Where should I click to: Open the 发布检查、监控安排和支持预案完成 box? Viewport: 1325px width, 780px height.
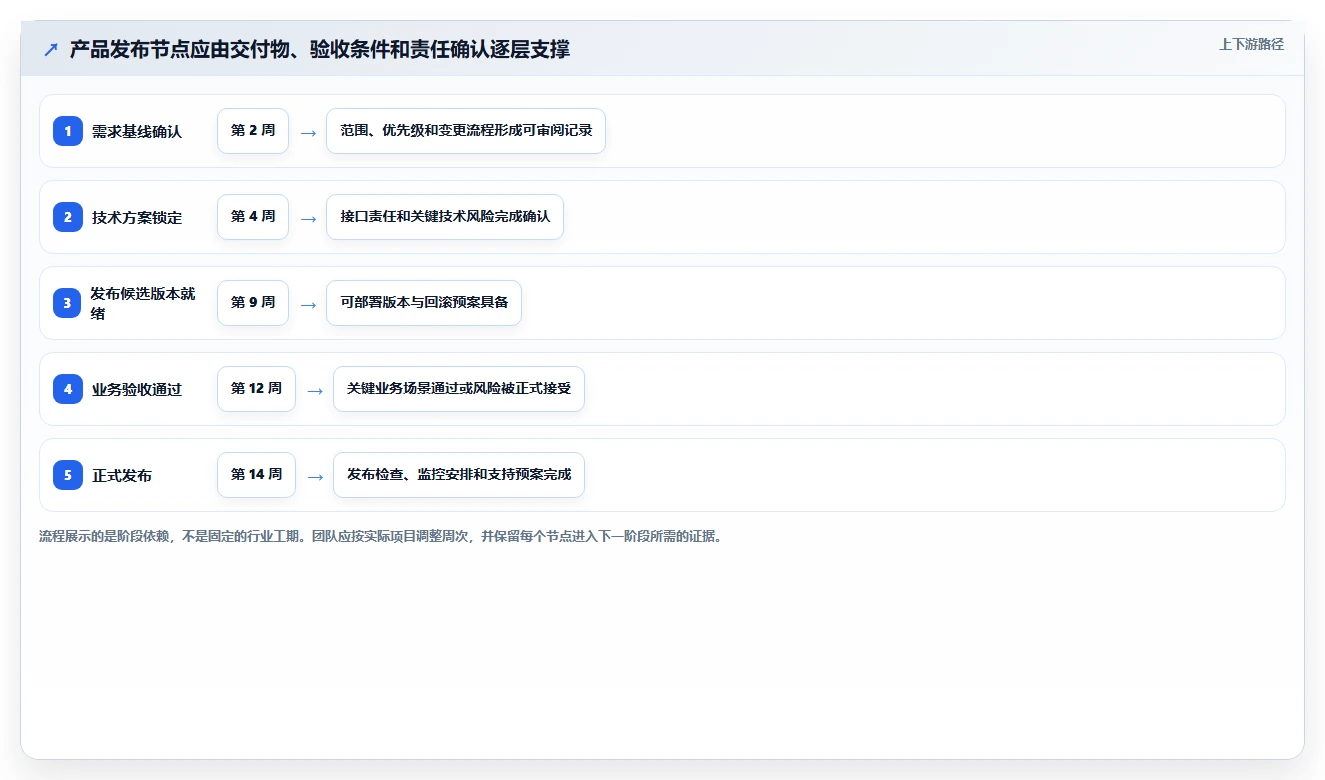click(x=459, y=475)
